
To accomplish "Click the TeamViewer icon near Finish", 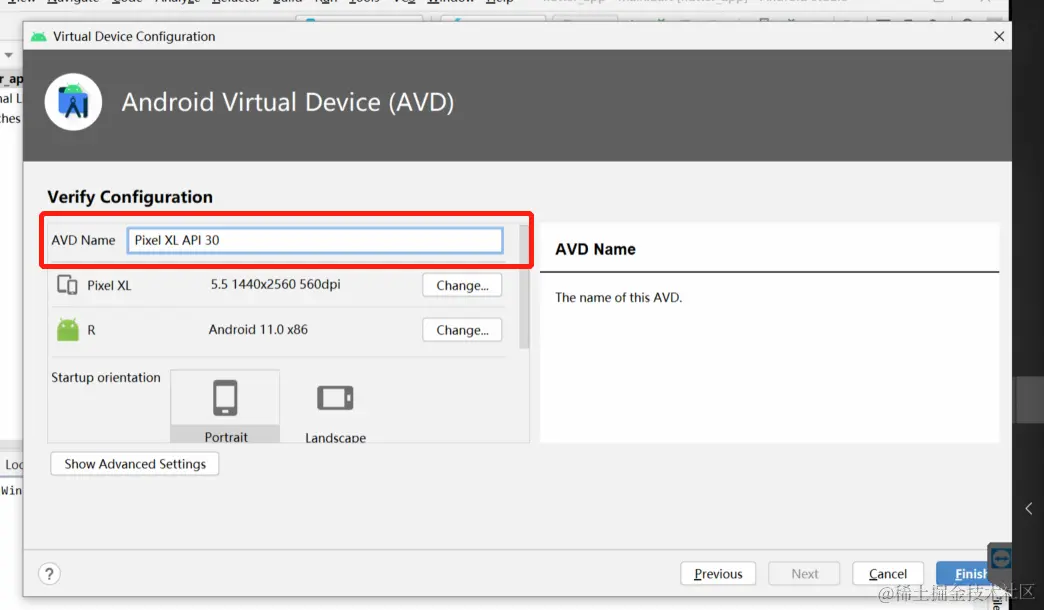I will (x=1000, y=558).
